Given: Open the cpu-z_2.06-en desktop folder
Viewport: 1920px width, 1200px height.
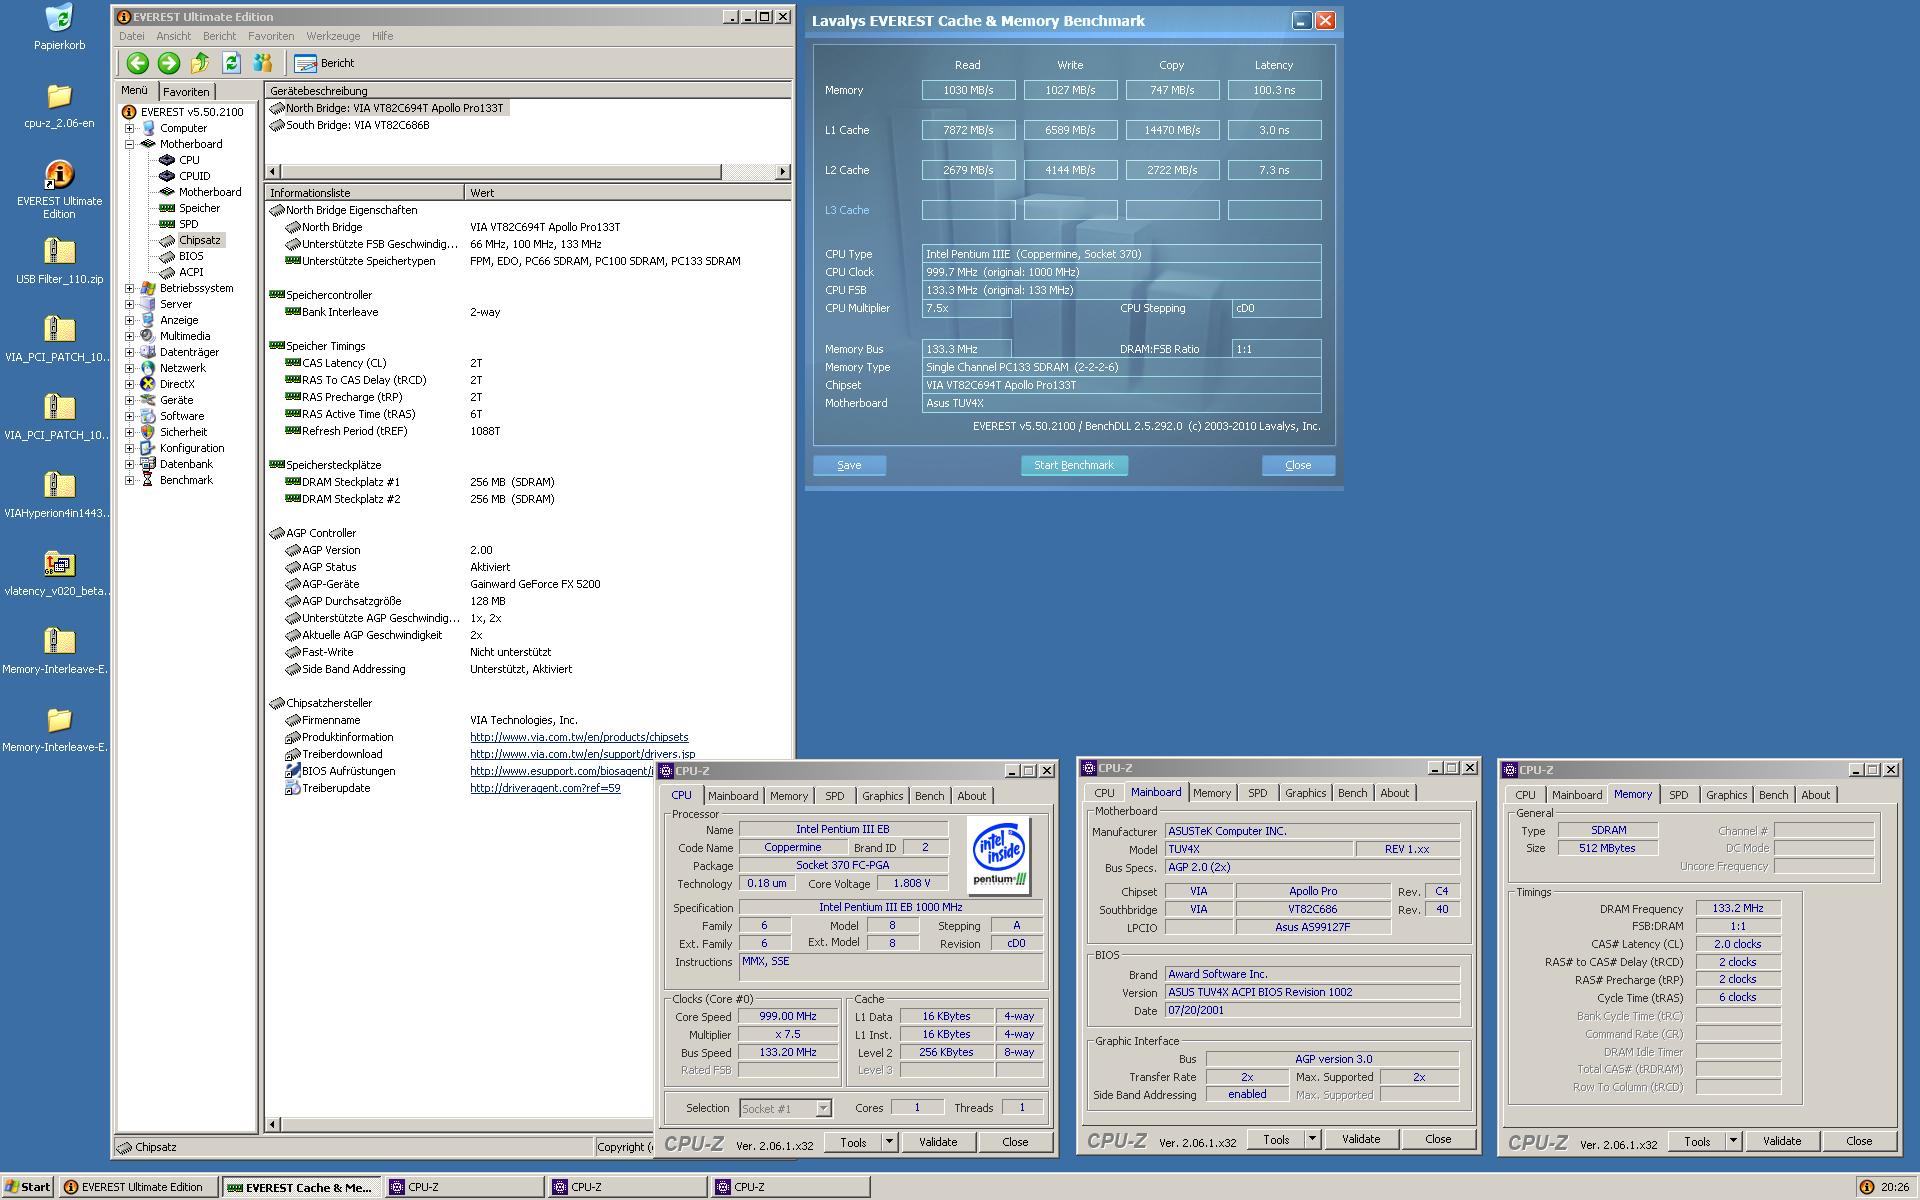Looking at the screenshot, I should tap(59, 97).
